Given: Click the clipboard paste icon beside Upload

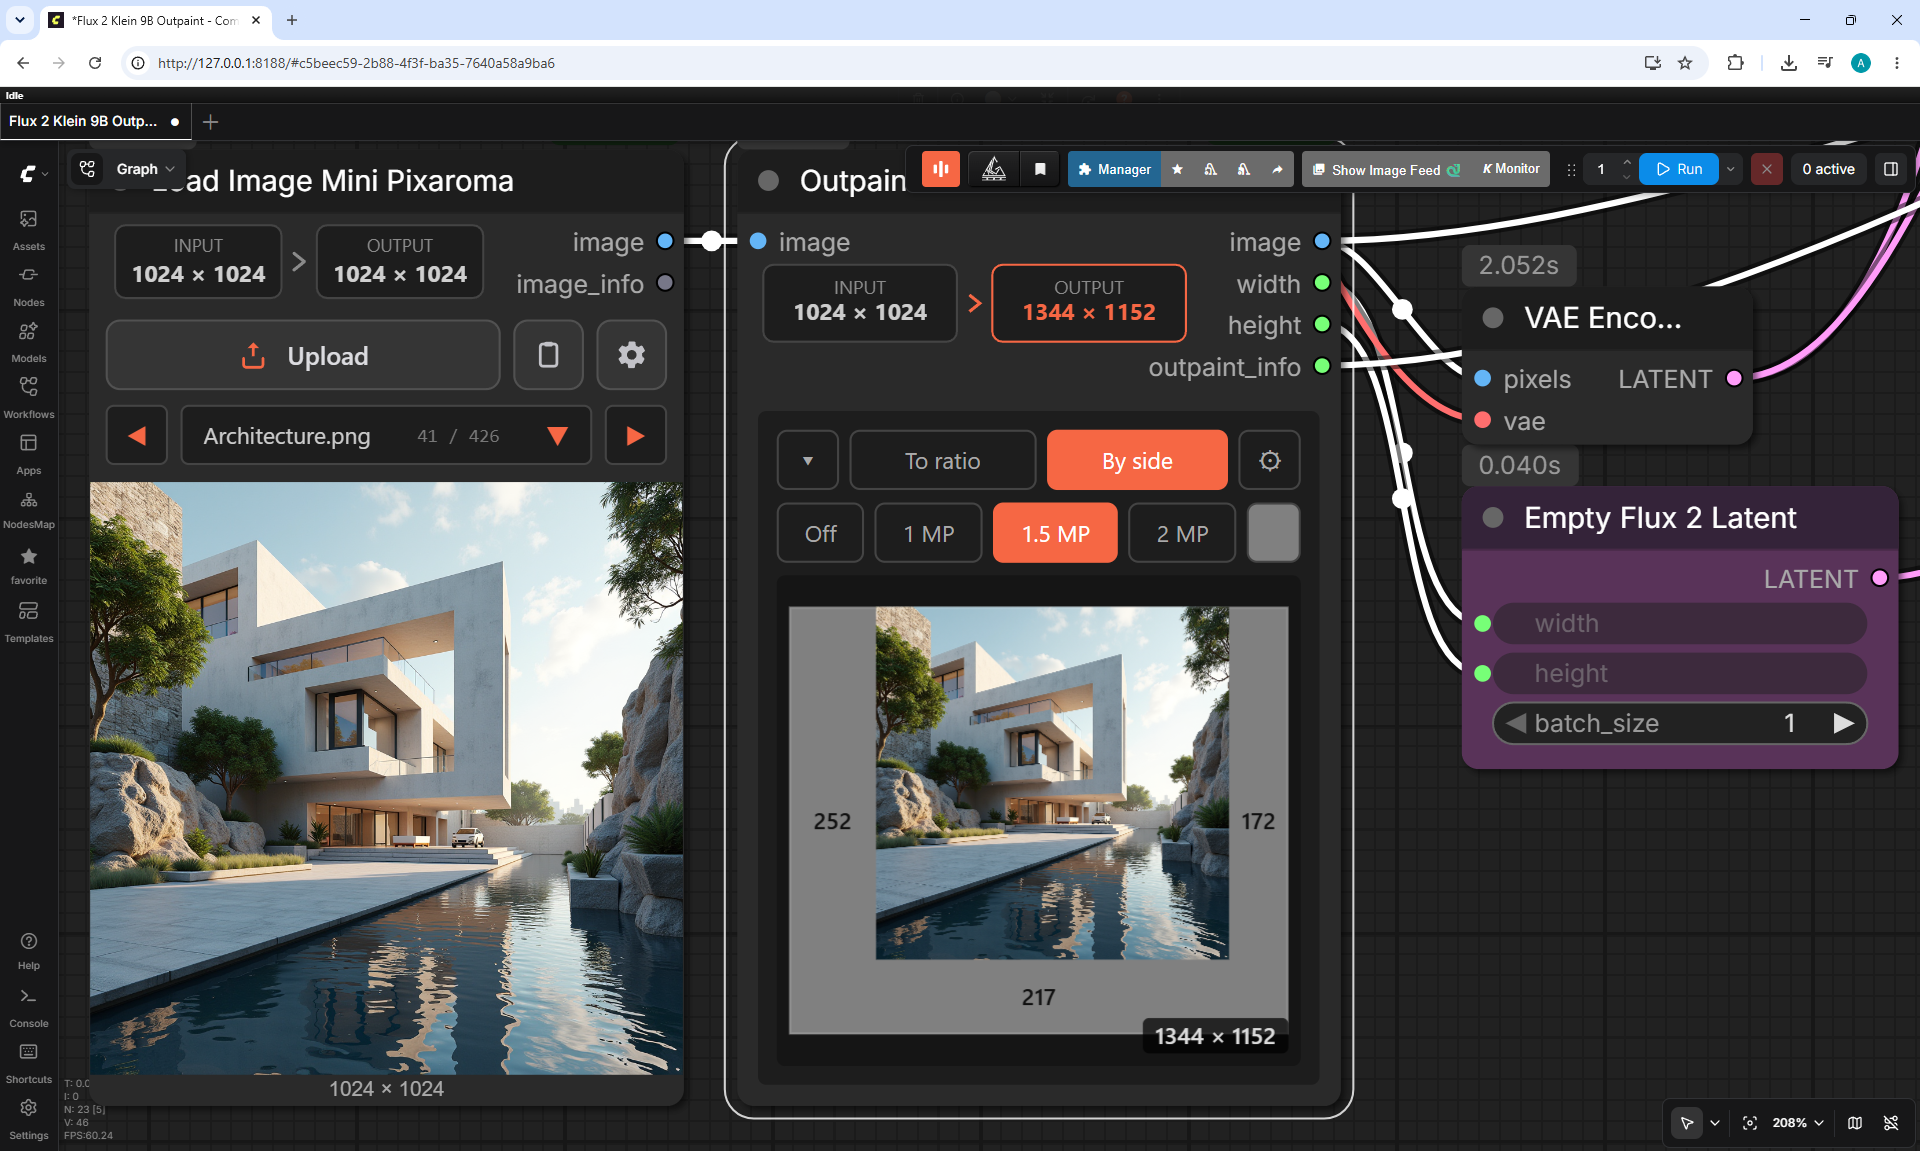Looking at the screenshot, I should [548, 355].
